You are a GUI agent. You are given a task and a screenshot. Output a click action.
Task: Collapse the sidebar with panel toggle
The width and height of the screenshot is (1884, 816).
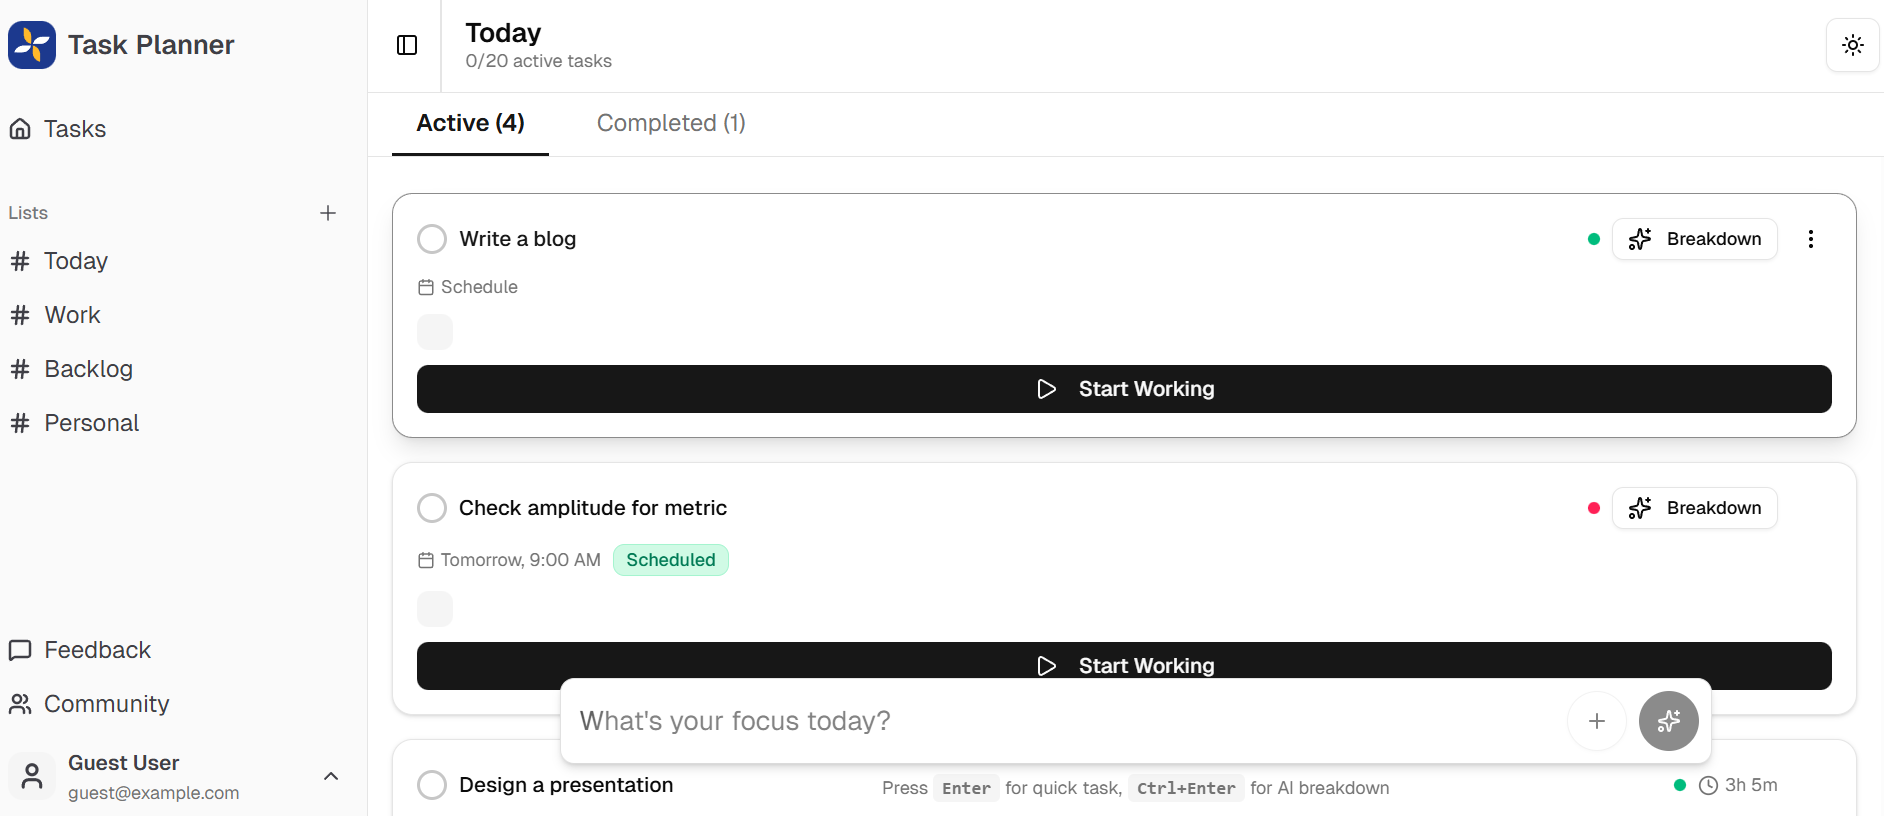click(x=406, y=45)
